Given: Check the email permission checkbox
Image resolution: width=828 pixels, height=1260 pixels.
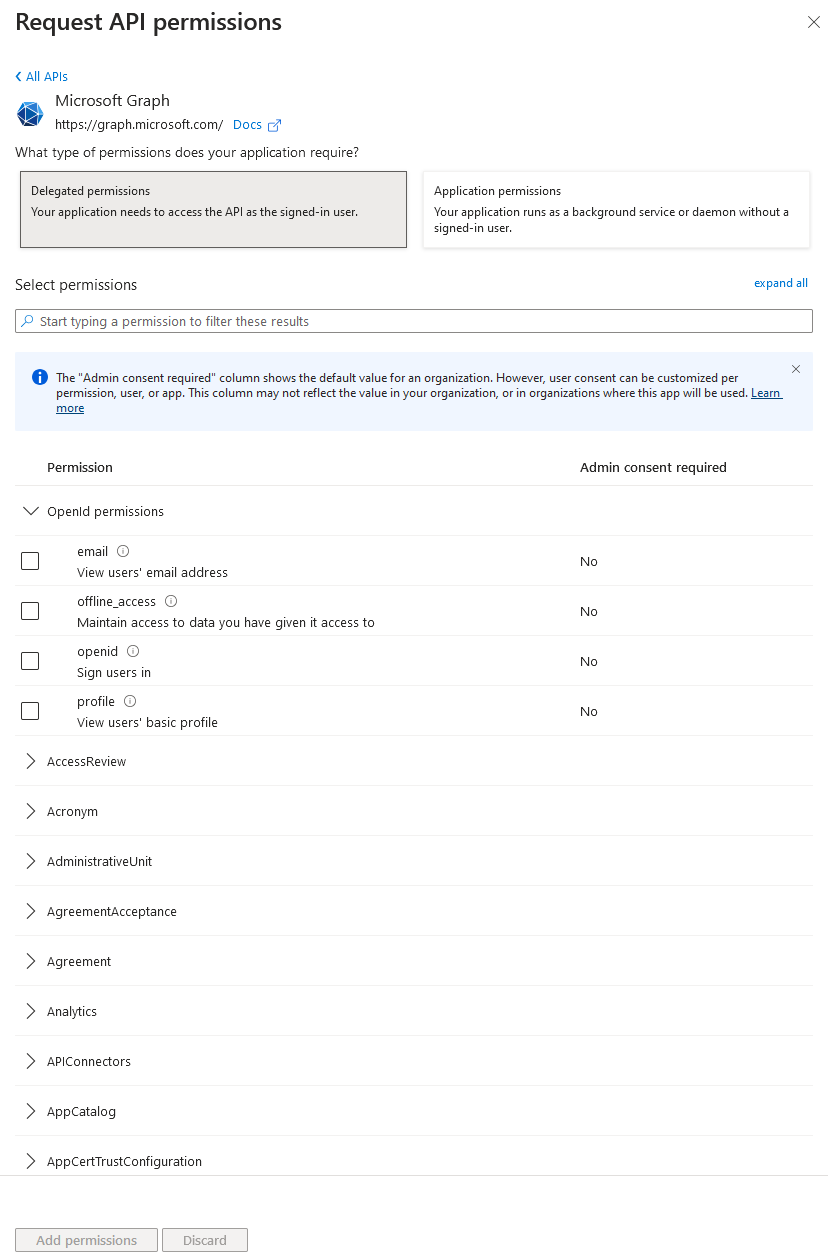Looking at the screenshot, I should pos(30,561).
